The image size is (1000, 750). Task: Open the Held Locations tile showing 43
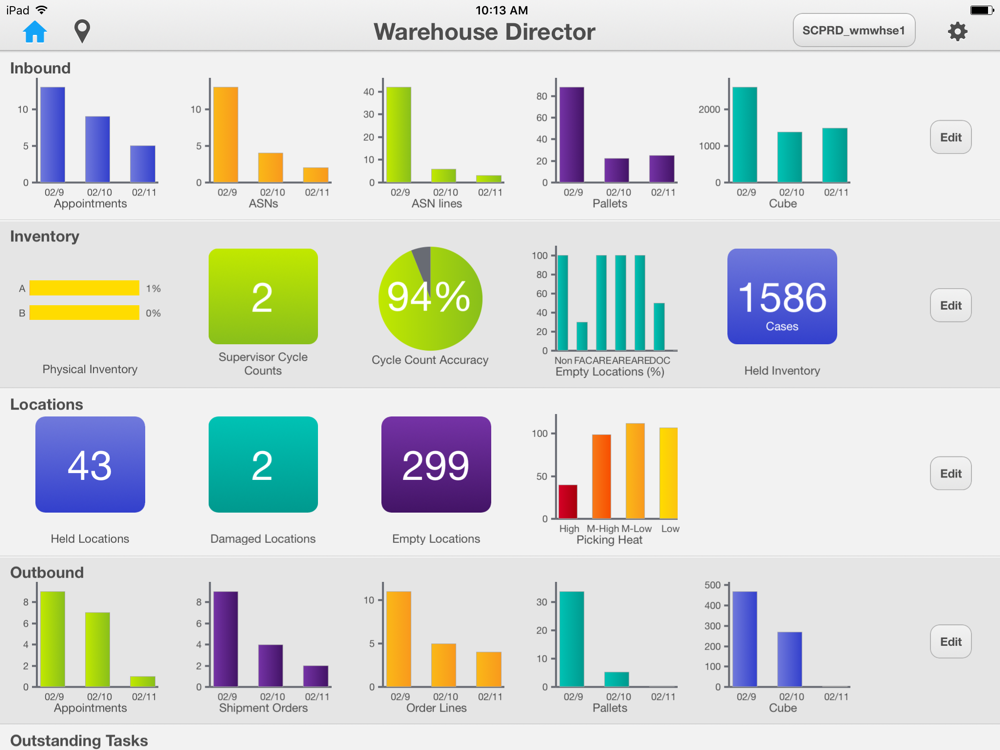(x=90, y=464)
